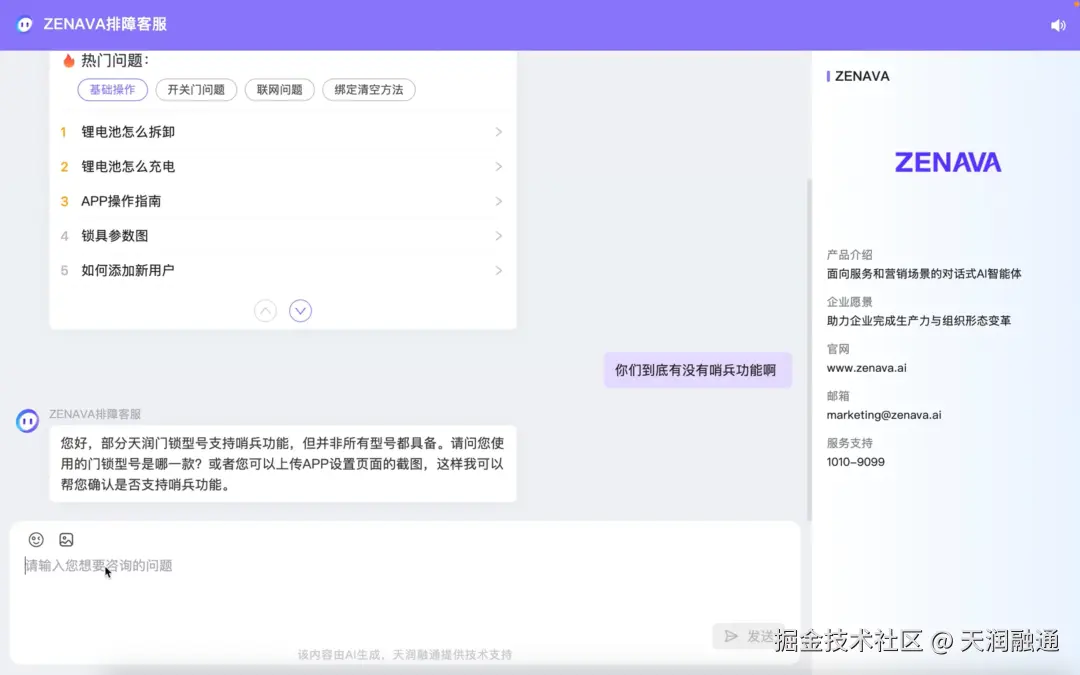Expand chevron for 锁具参数图

click(x=499, y=236)
